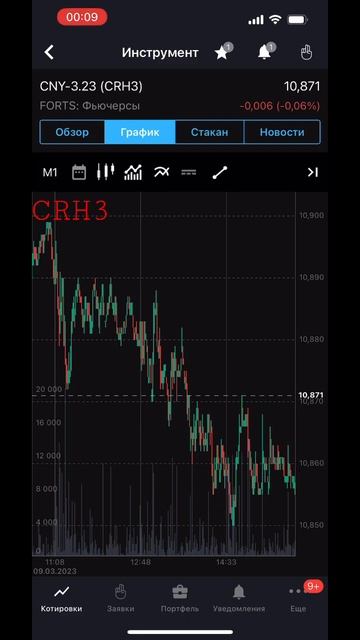Tap the Инструмент screen title

[160, 53]
